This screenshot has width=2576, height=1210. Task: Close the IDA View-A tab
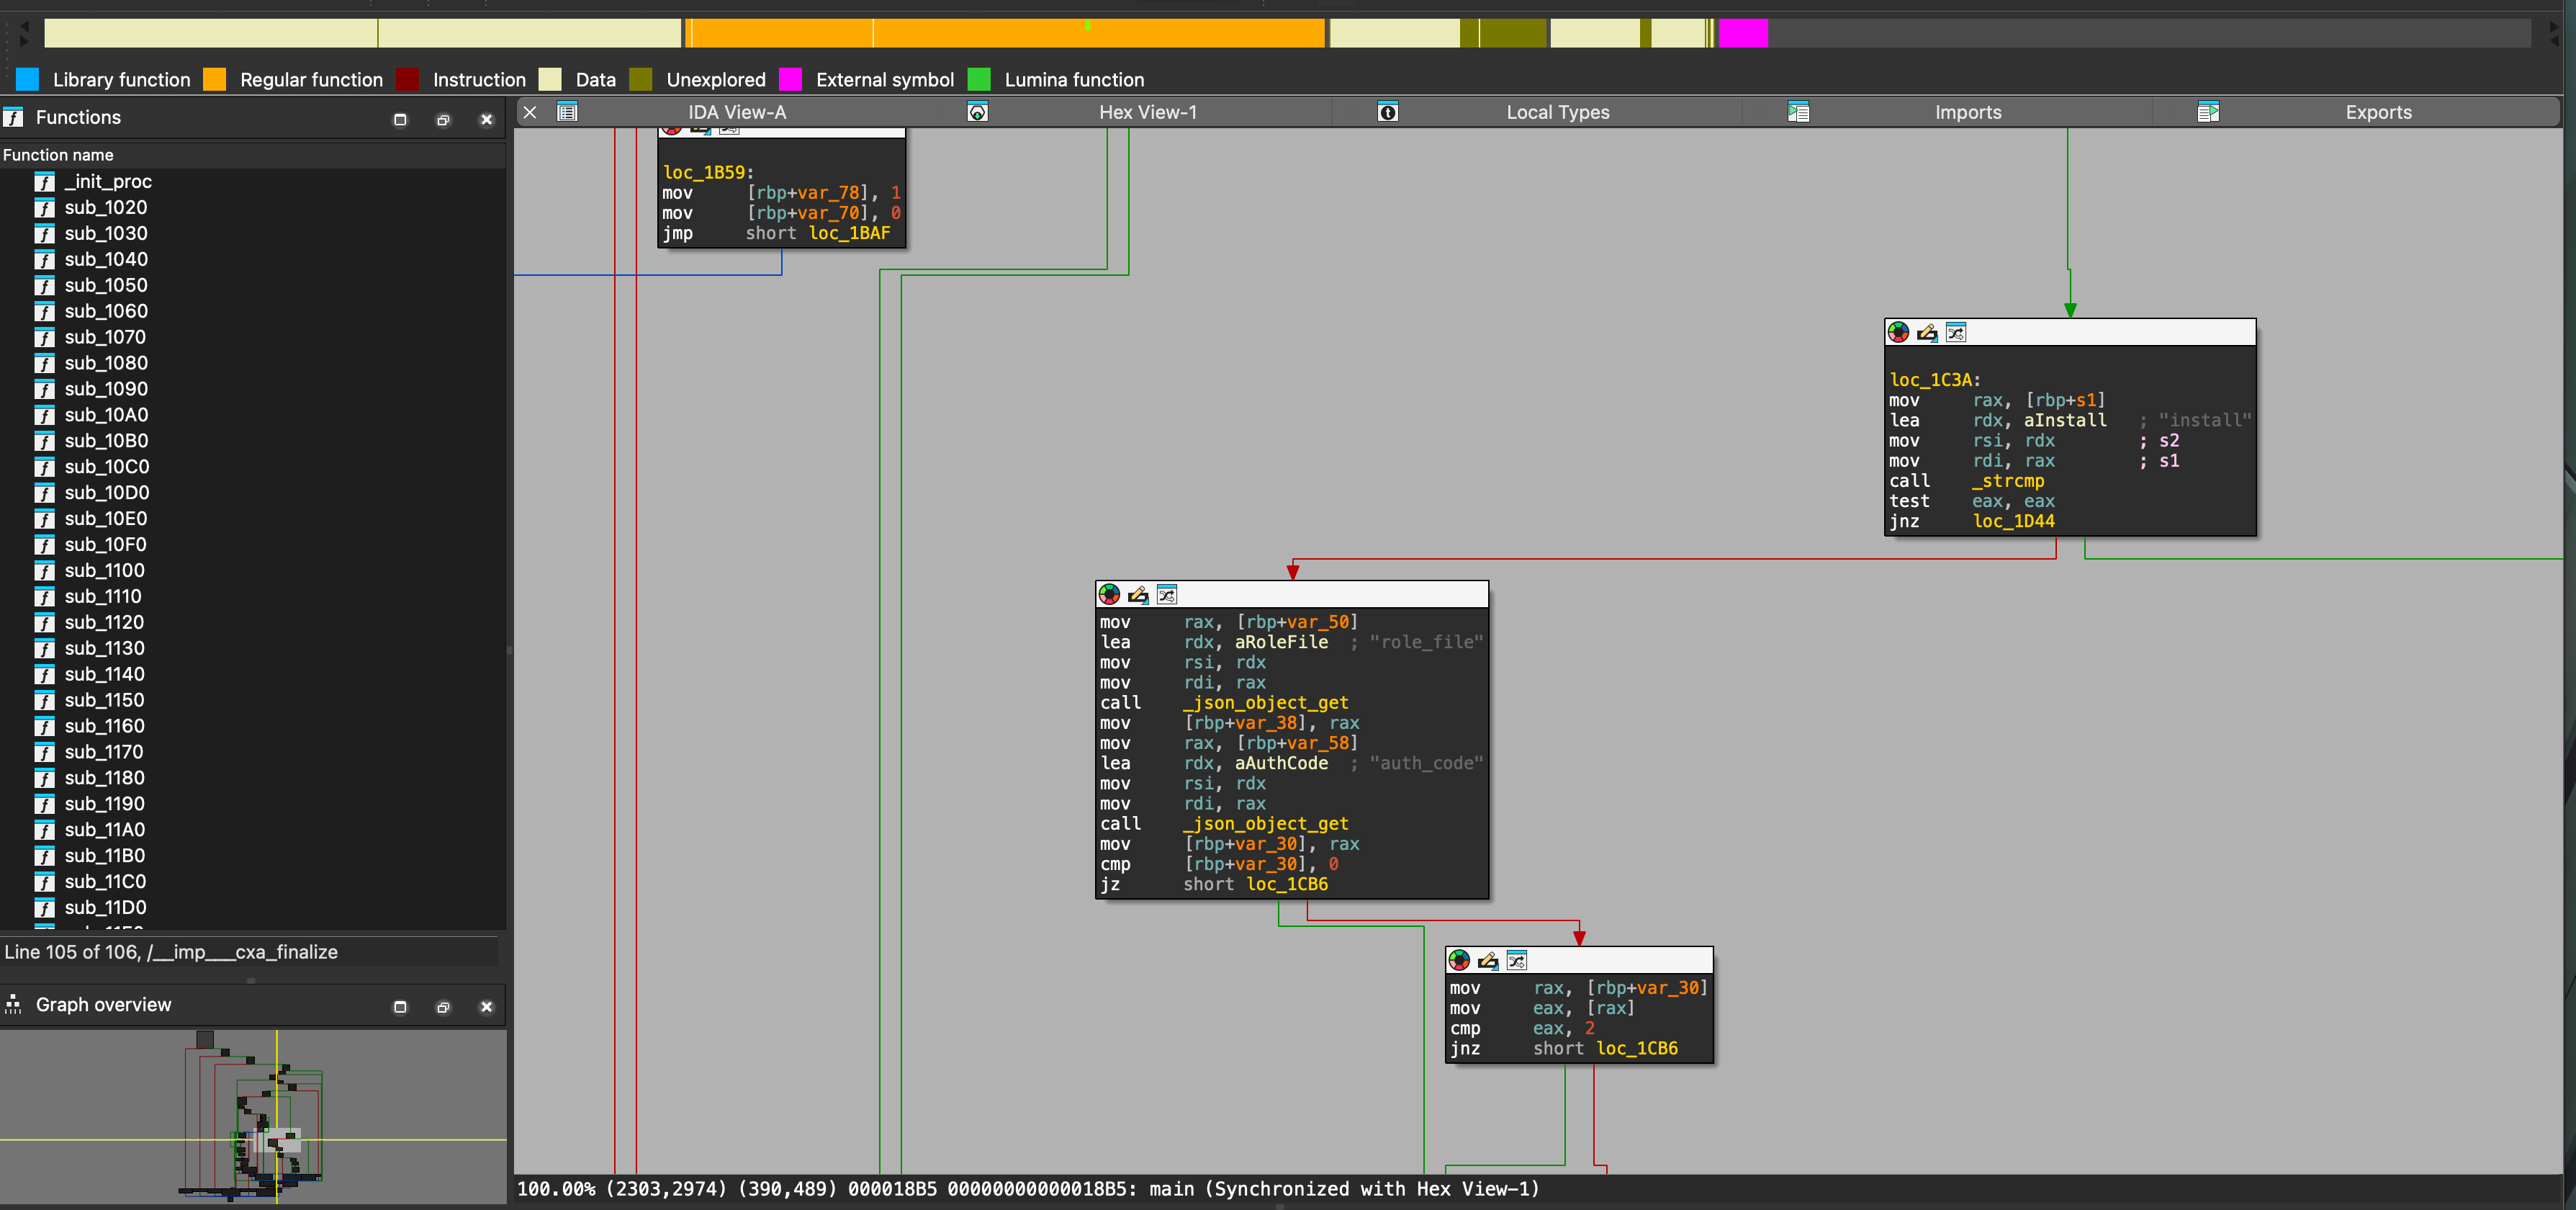click(x=530, y=112)
